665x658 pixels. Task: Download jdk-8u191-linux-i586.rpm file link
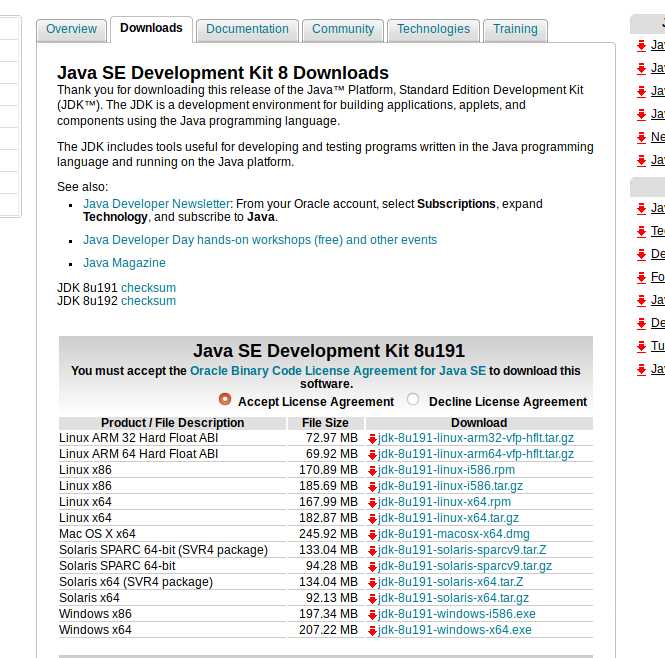click(x=447, y=470)
